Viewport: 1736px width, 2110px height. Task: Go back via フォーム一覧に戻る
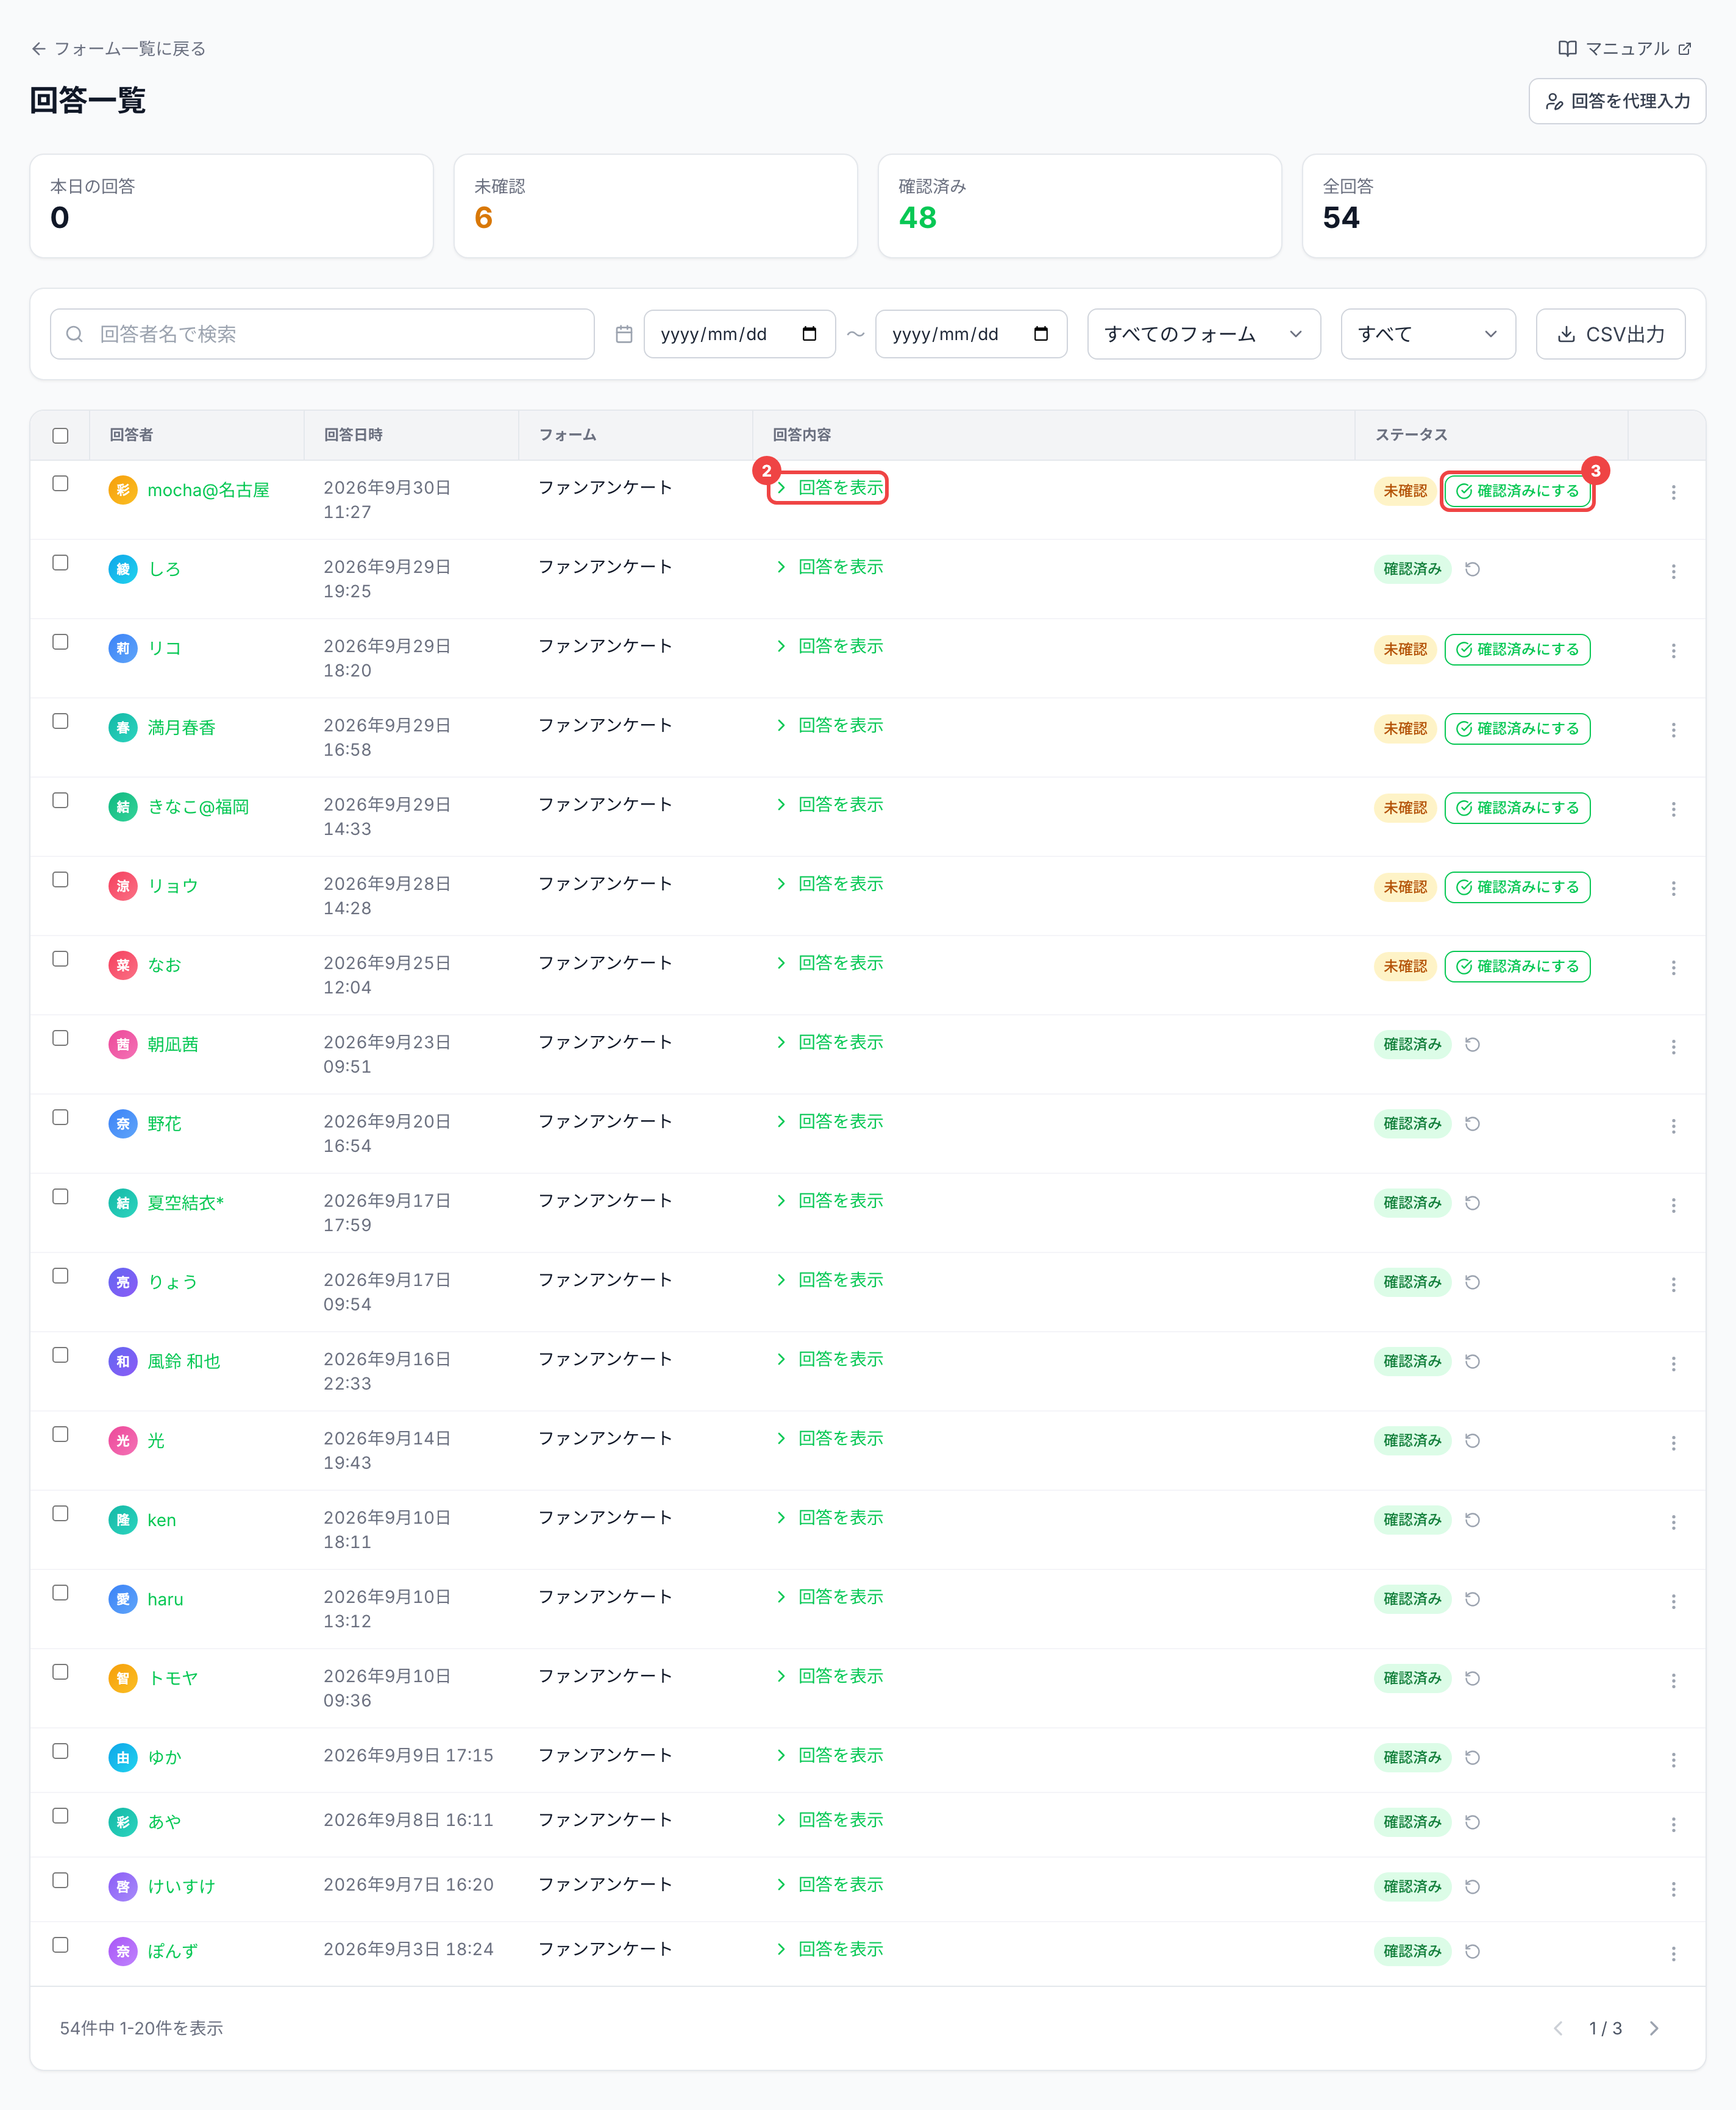point(118,48)
